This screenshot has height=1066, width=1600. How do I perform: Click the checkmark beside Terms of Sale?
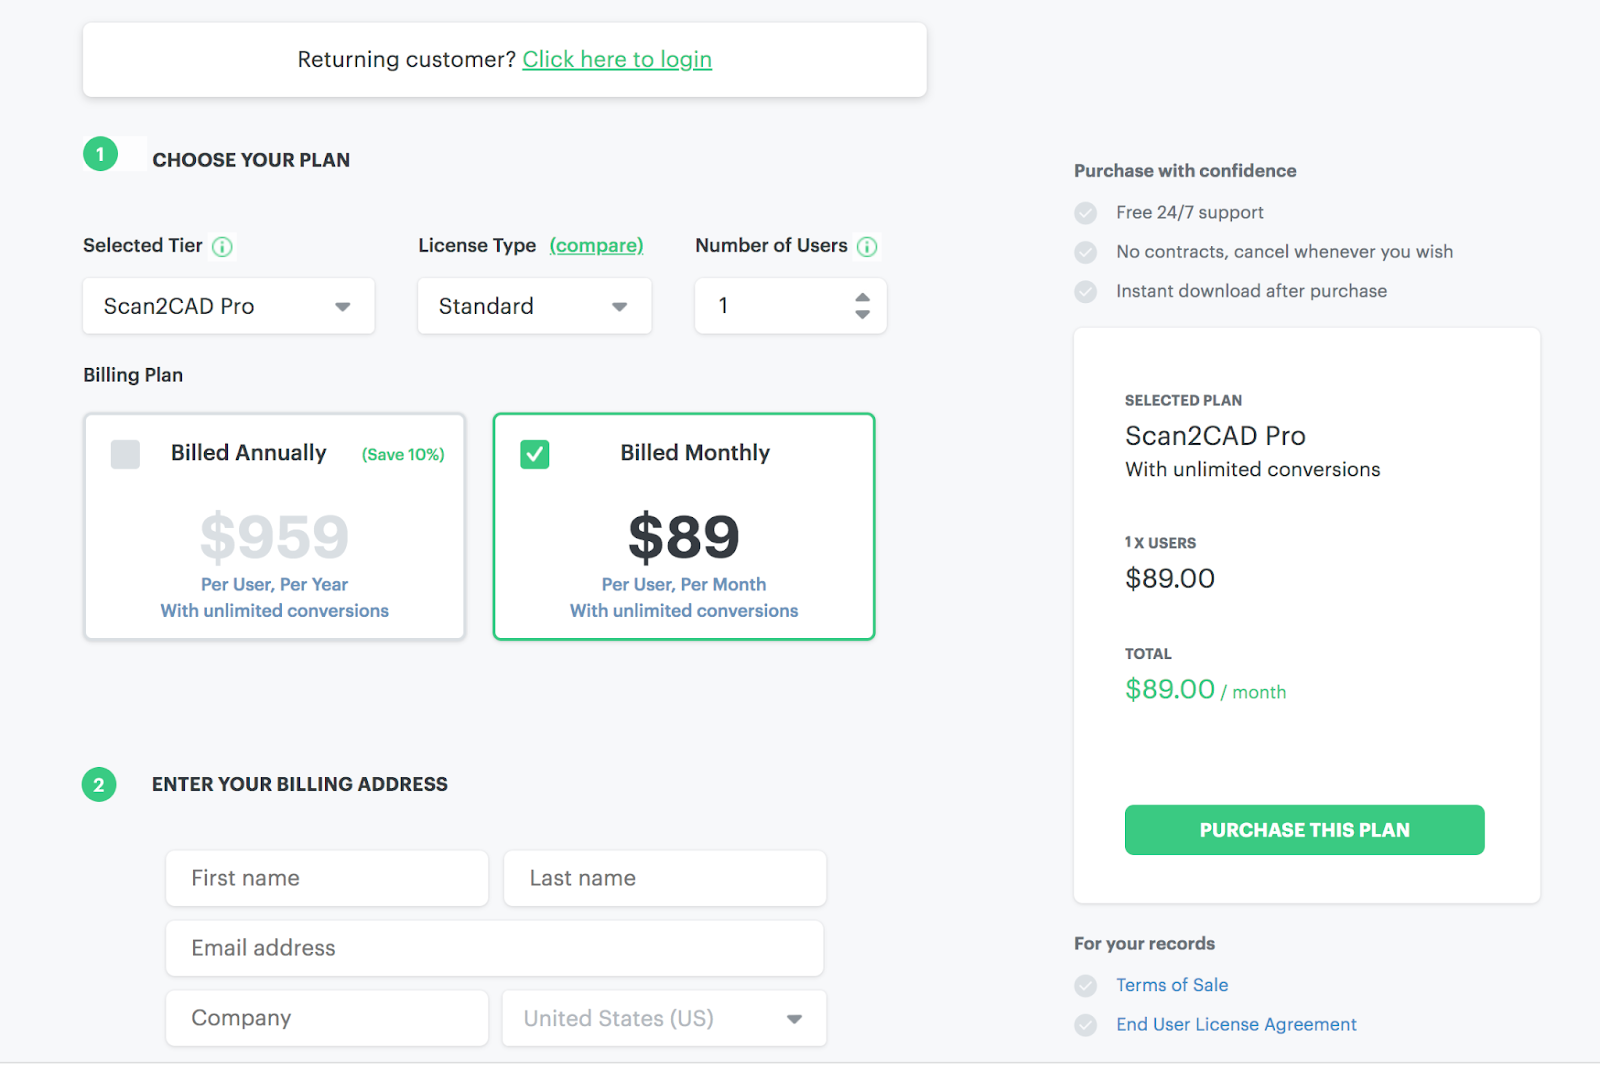point(1086,986)
